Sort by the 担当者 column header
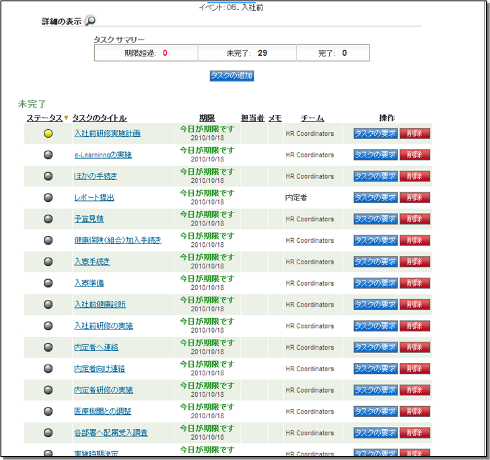 (x=253, y=118)
